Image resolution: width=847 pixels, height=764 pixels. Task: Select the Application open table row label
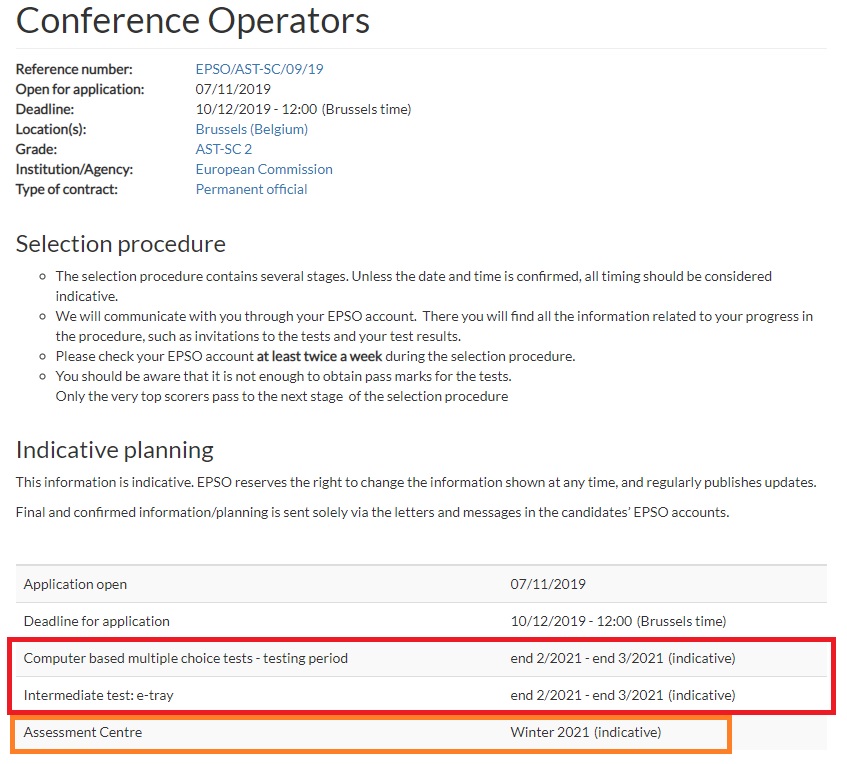click(75, 584)
